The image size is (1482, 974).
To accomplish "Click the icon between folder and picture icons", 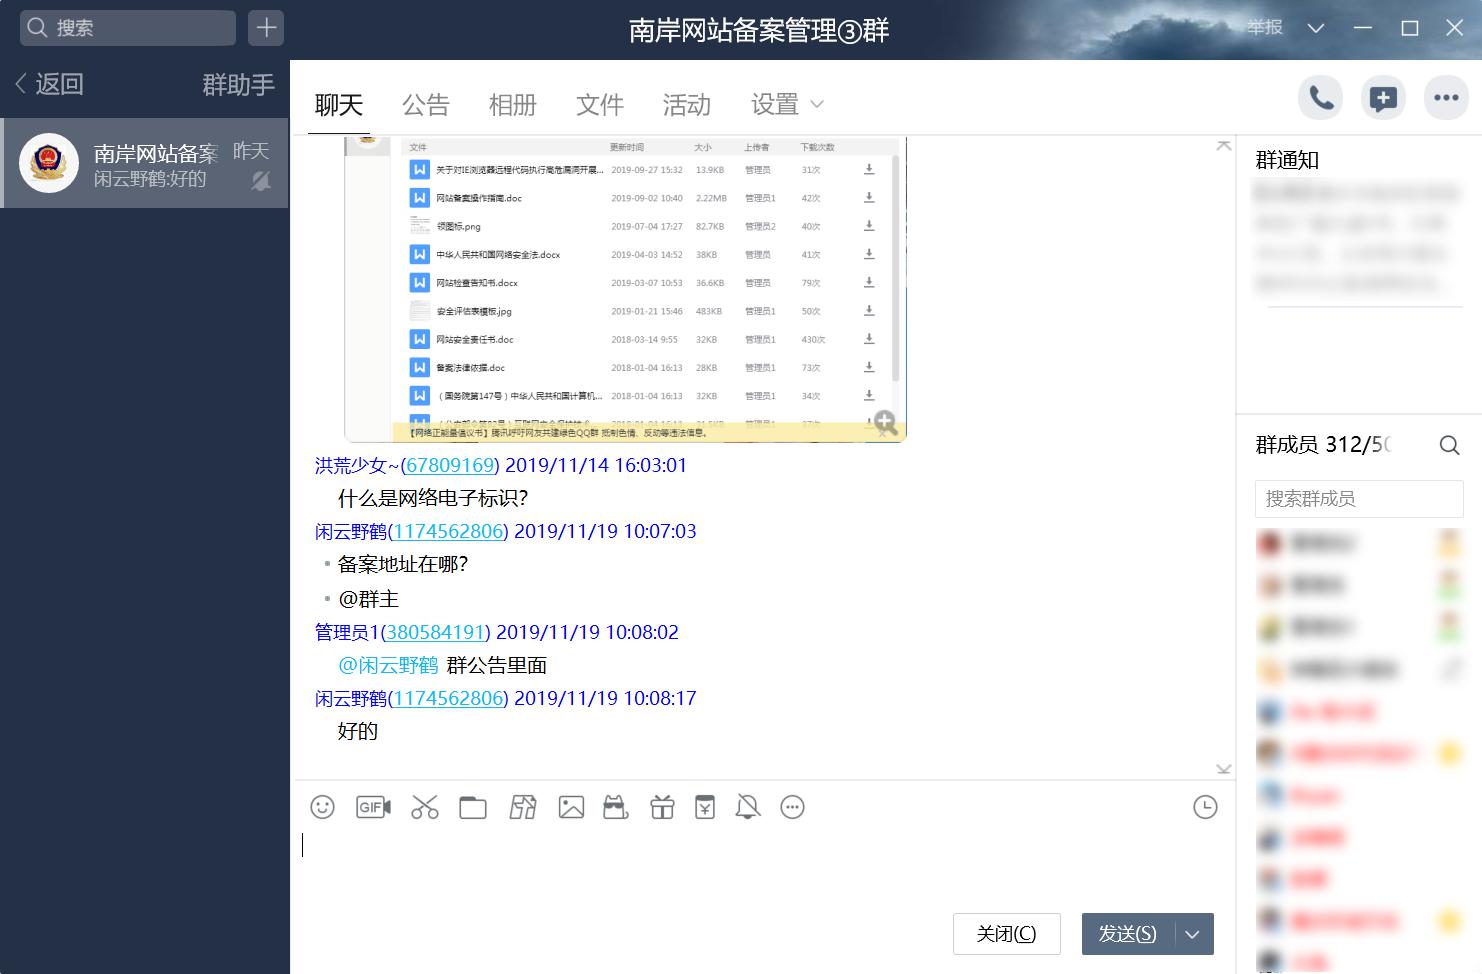I will pyautogui.click(x=523, y=807).
